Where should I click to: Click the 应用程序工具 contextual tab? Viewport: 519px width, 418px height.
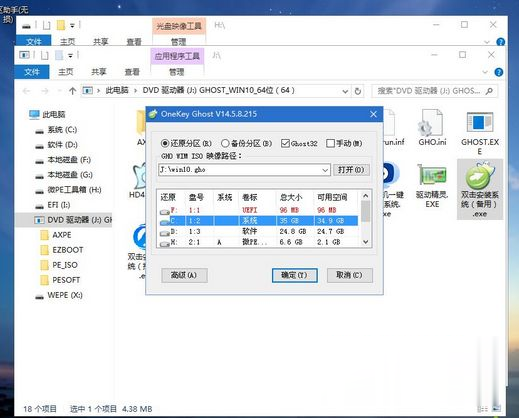point(177,56)
